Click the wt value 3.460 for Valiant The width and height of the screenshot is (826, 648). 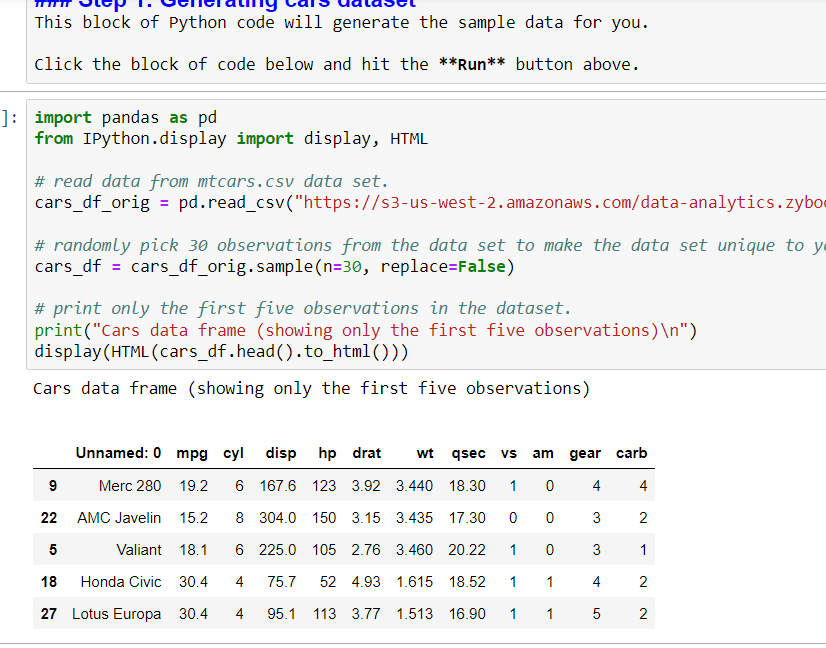(415, 550)
